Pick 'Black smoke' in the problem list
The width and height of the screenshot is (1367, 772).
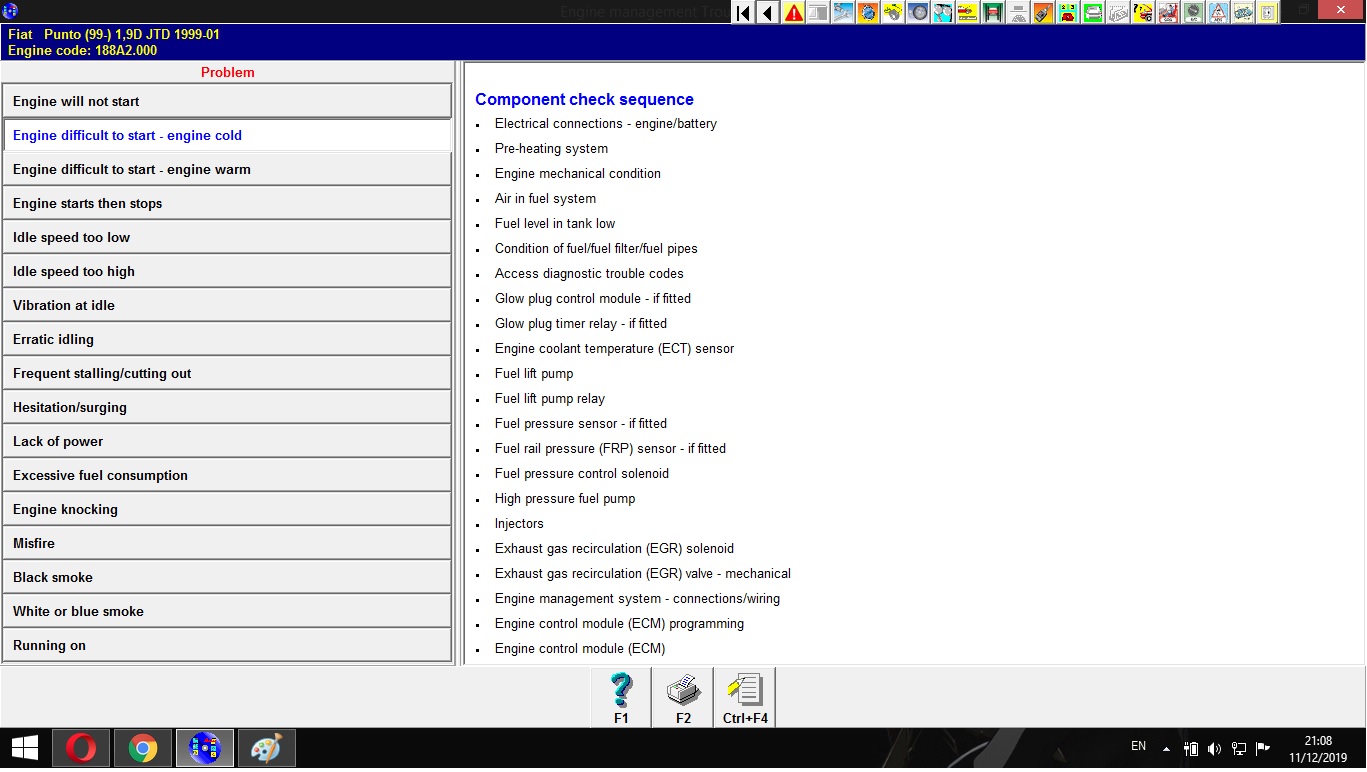click(x=227, y=577)
